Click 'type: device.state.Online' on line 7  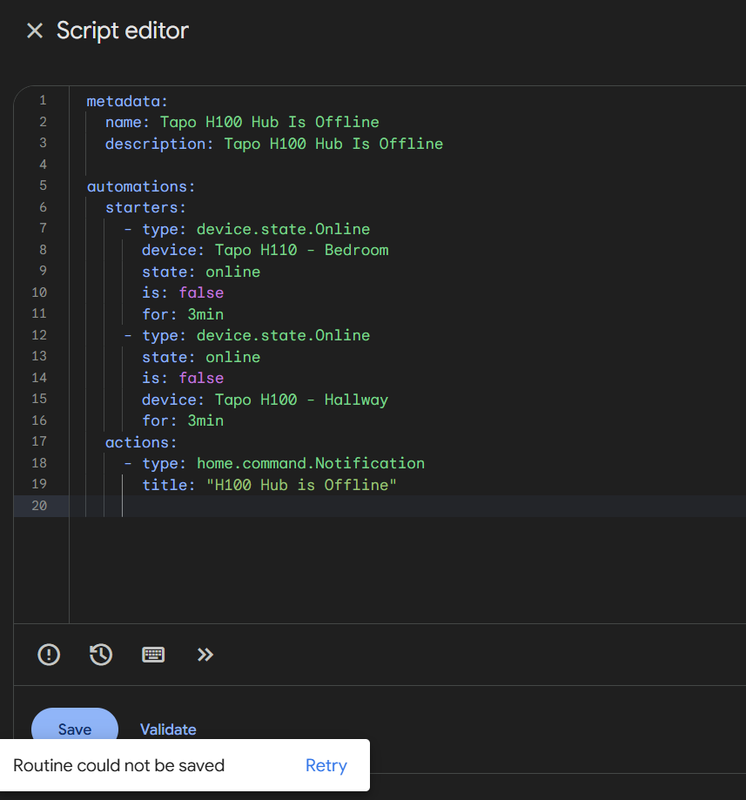pyautogui.click(x=256, y=229)
